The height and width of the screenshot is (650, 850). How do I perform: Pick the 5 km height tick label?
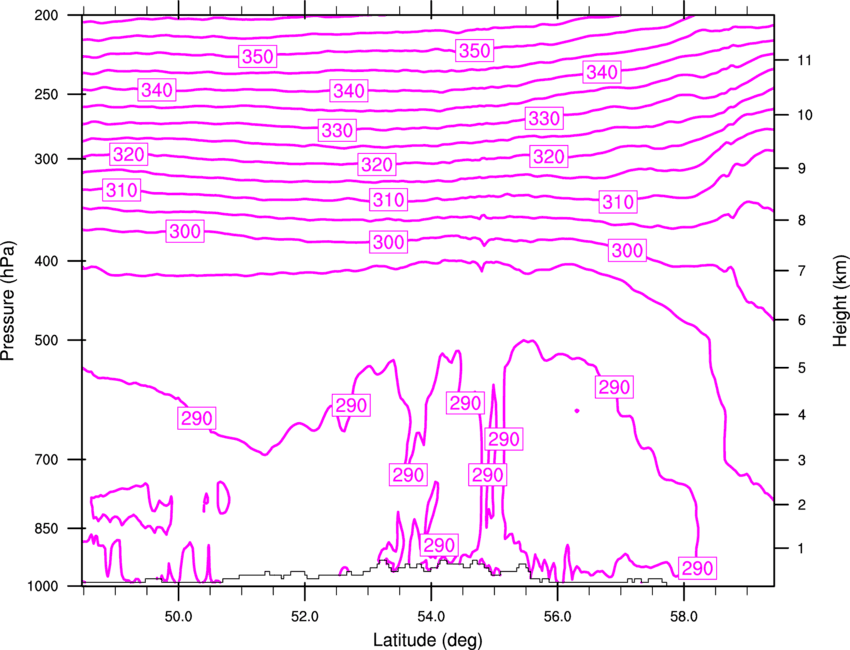(x=801, y=368)
